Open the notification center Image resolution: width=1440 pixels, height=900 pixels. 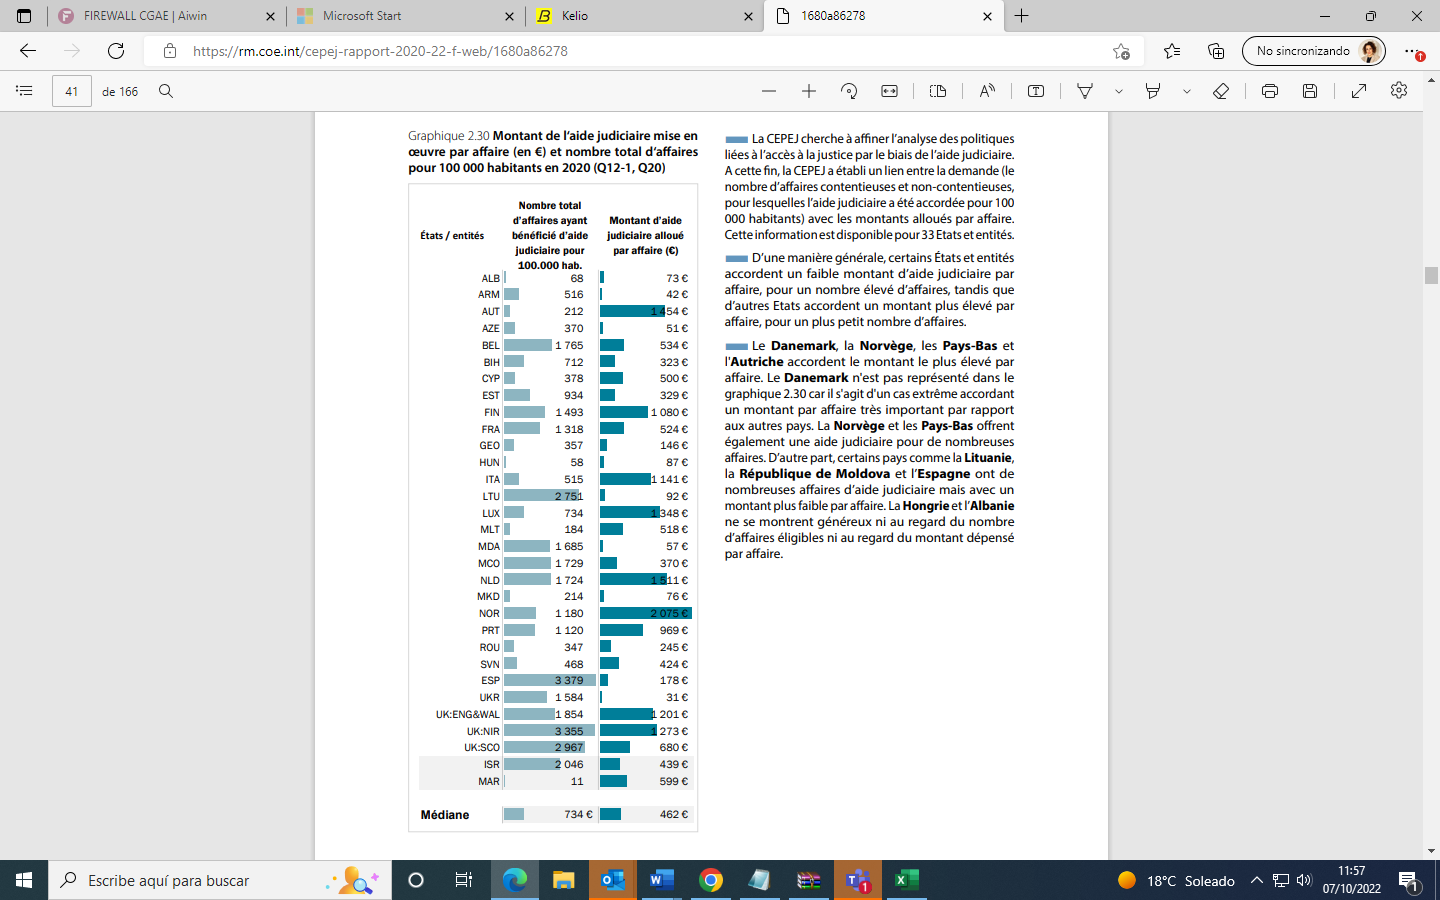click(x=1409, y=880)
